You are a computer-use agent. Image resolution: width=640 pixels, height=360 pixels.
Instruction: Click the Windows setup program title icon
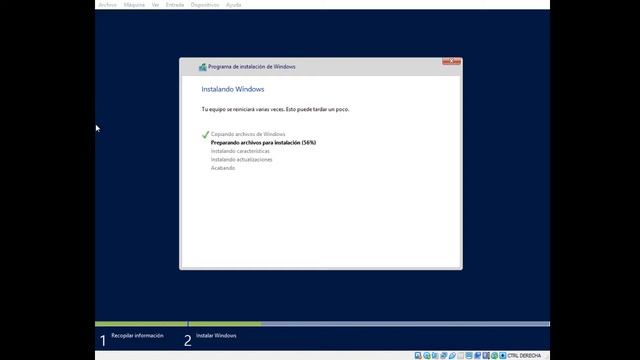coord(202,67)
